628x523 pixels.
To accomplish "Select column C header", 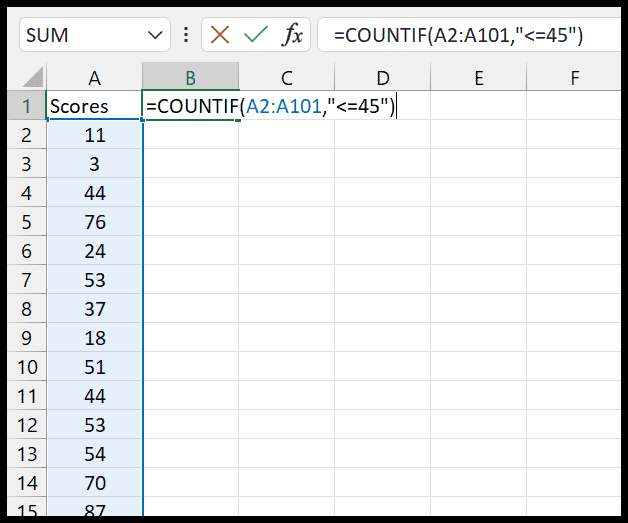I will point(287,77).
